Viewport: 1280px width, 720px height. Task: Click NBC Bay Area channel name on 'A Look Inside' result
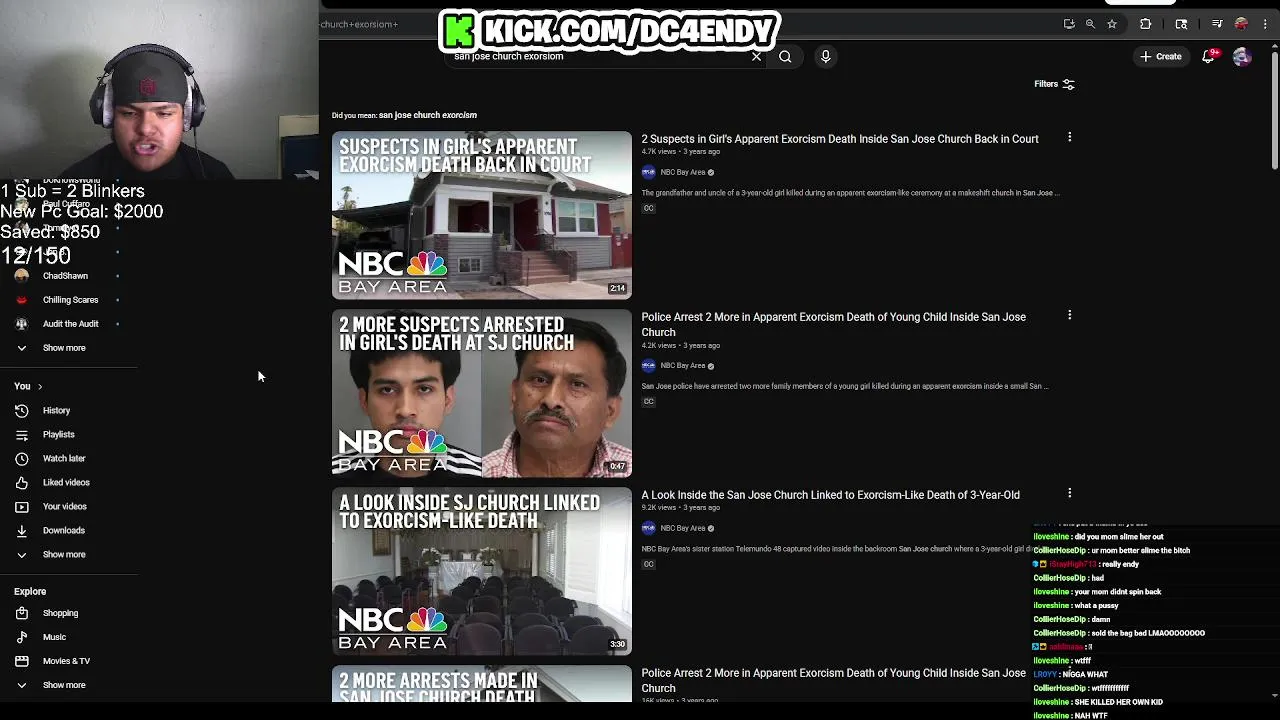pyautogui.click(x=683, y=528)
